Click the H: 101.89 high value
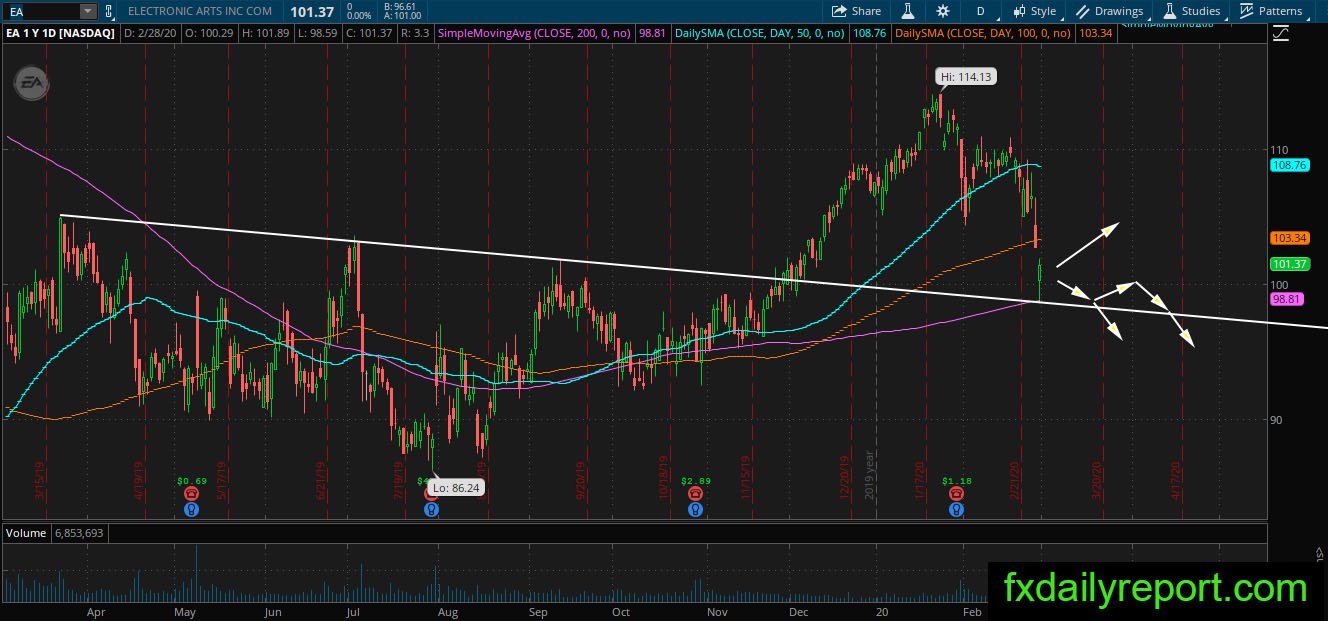Screen dimensions: 1328x621 (267, 33)
